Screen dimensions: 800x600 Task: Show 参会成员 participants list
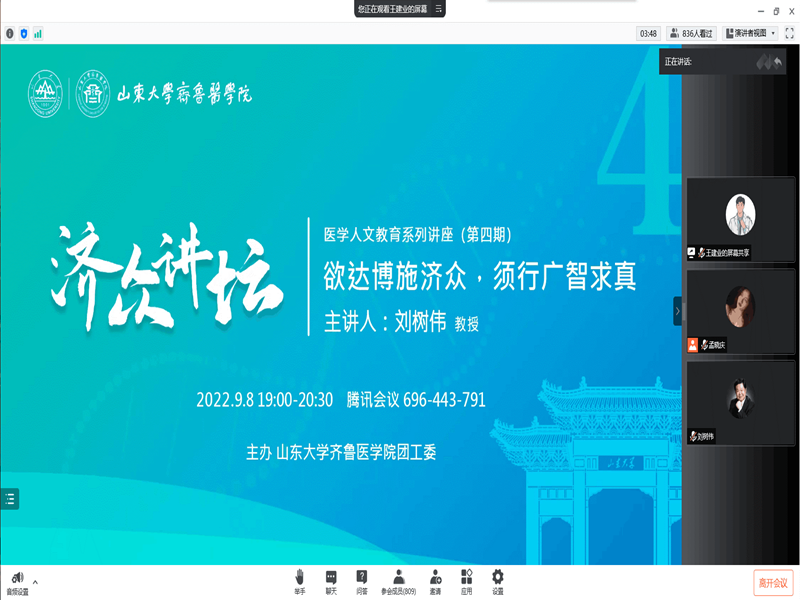tap(398, 581)
